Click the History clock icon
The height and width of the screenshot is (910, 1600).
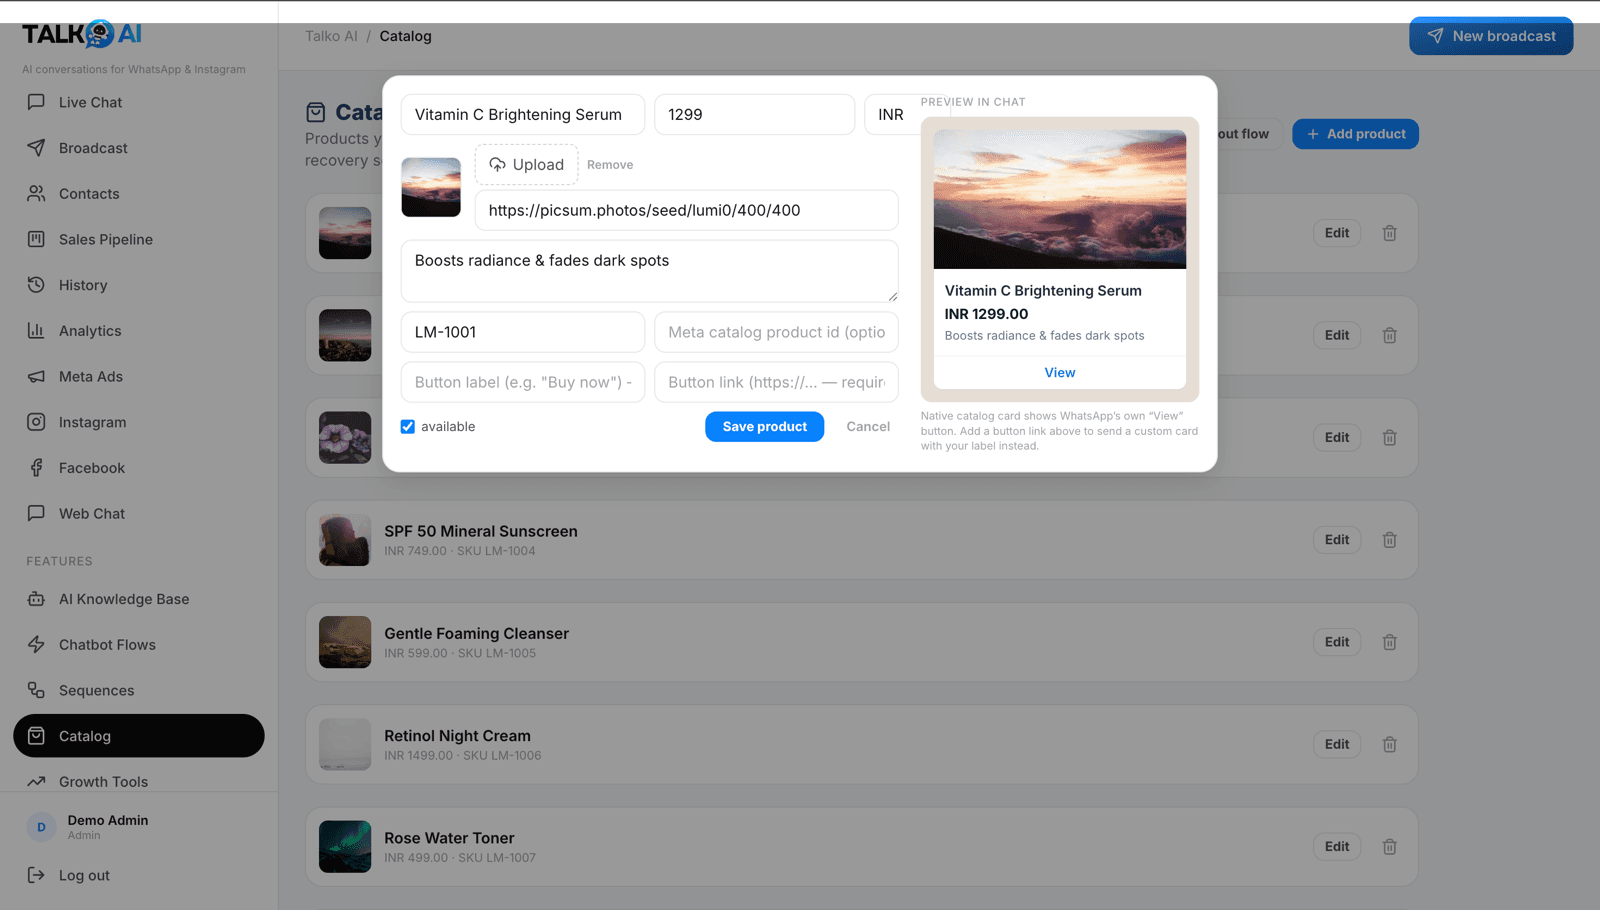pos(36,285)
